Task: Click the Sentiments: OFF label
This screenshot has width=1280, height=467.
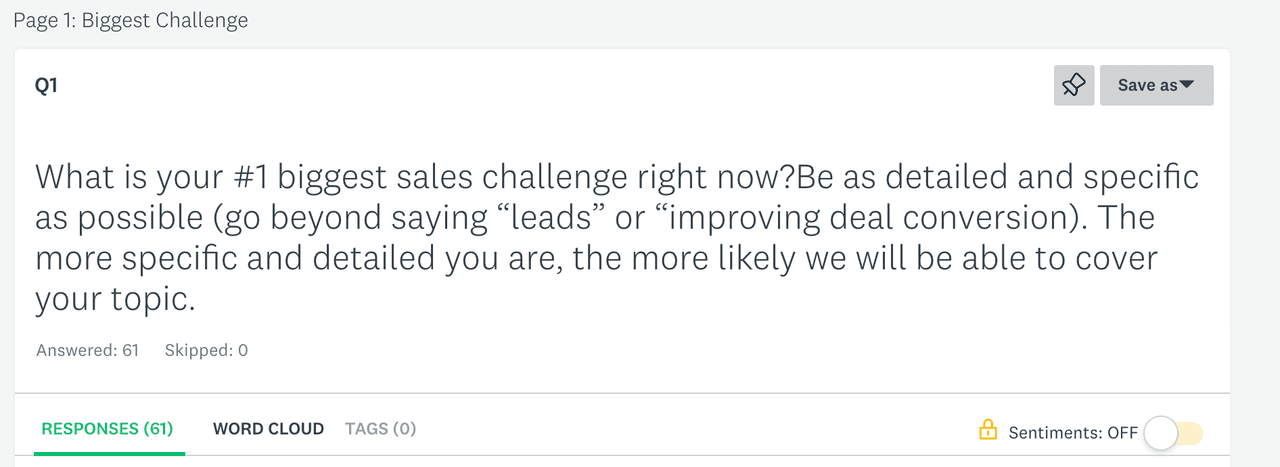Action: 1073,433
